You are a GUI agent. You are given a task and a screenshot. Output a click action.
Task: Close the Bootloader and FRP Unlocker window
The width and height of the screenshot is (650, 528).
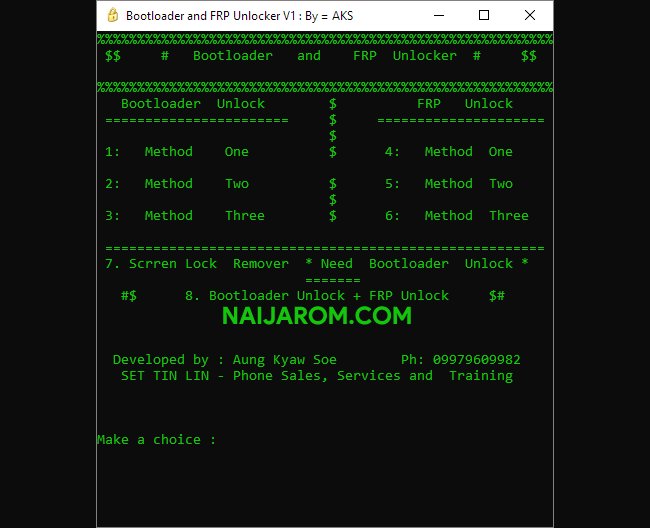[530, 15]
